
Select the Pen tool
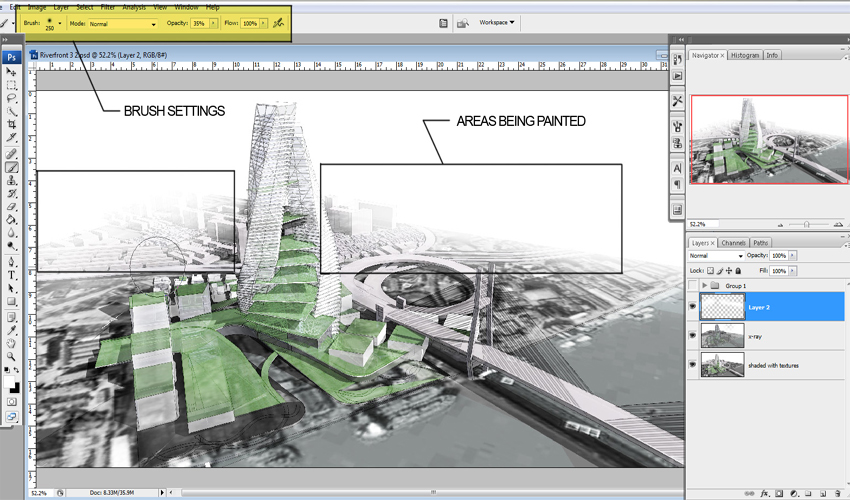tap(11, 262)
